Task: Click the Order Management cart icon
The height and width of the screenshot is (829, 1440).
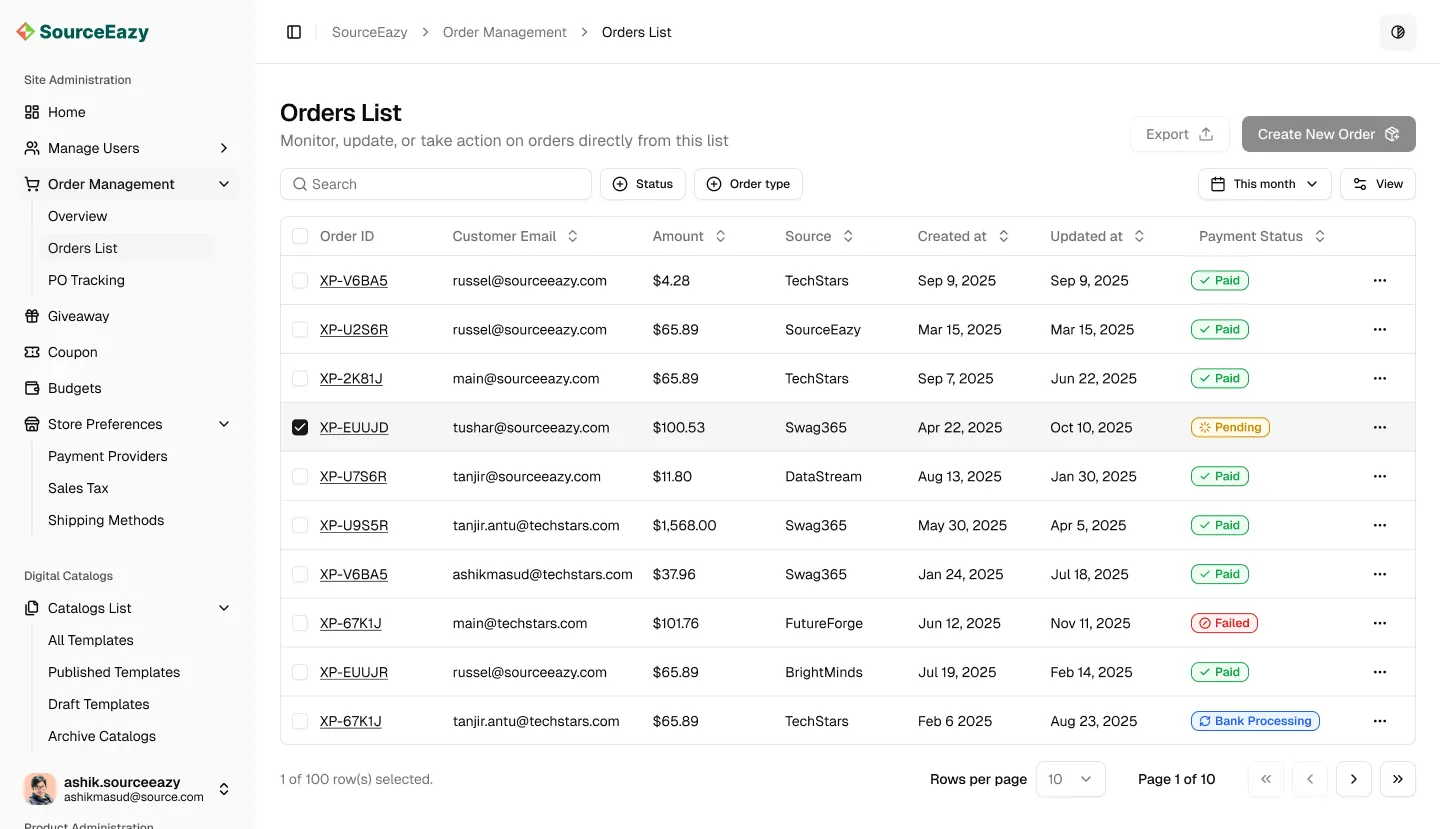Action: point(32,184)
